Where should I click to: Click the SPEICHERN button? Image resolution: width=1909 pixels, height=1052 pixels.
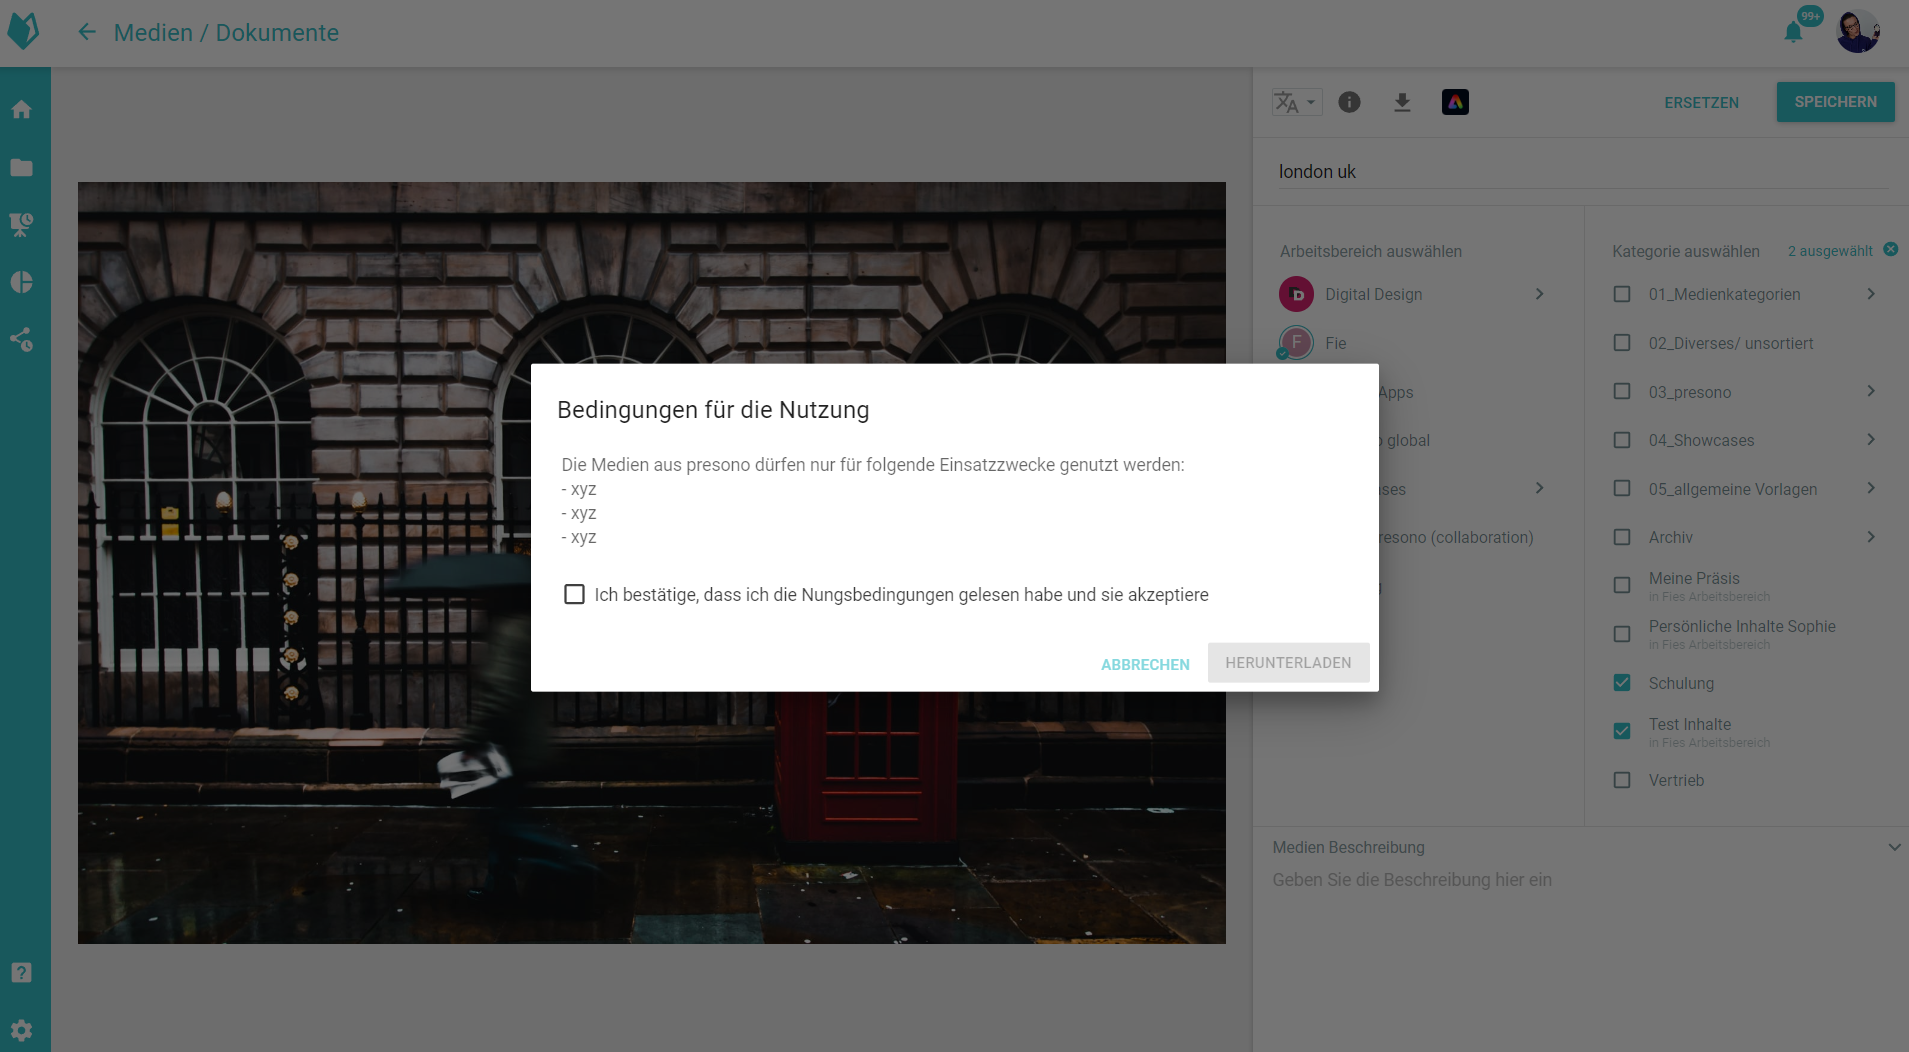[x=1835, y=102]
